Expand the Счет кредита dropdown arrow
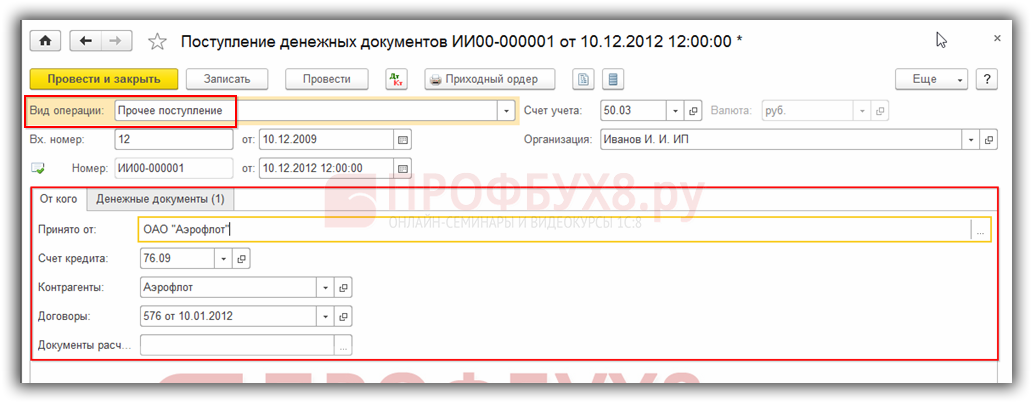The image size is (1032, 403). (x=224, y=259)
